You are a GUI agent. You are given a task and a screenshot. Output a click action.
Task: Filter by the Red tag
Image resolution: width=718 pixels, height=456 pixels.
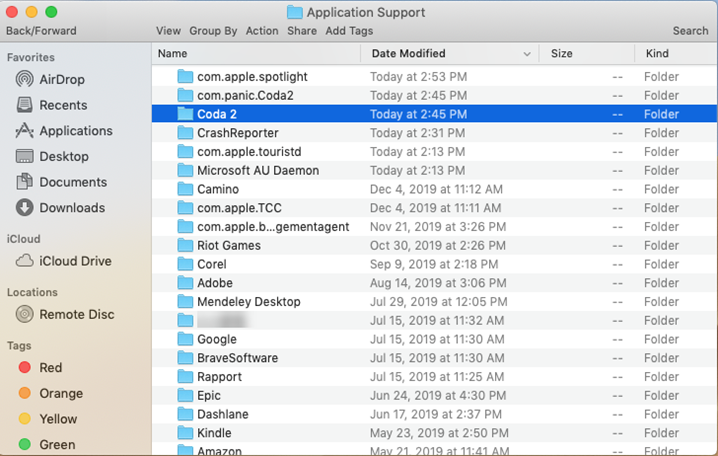point(40,368)
